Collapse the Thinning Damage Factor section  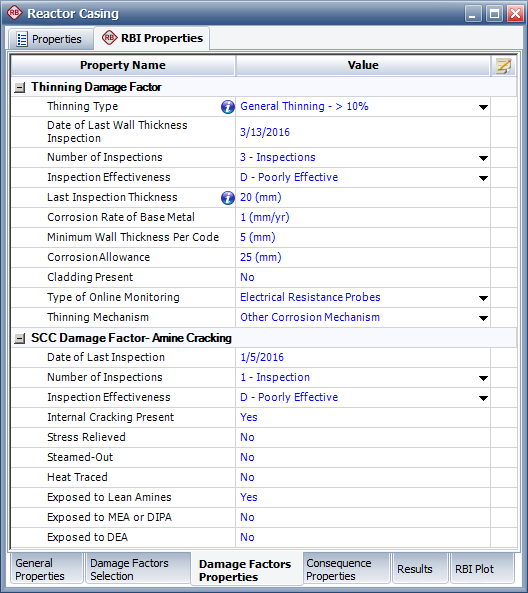coord(19,88)
